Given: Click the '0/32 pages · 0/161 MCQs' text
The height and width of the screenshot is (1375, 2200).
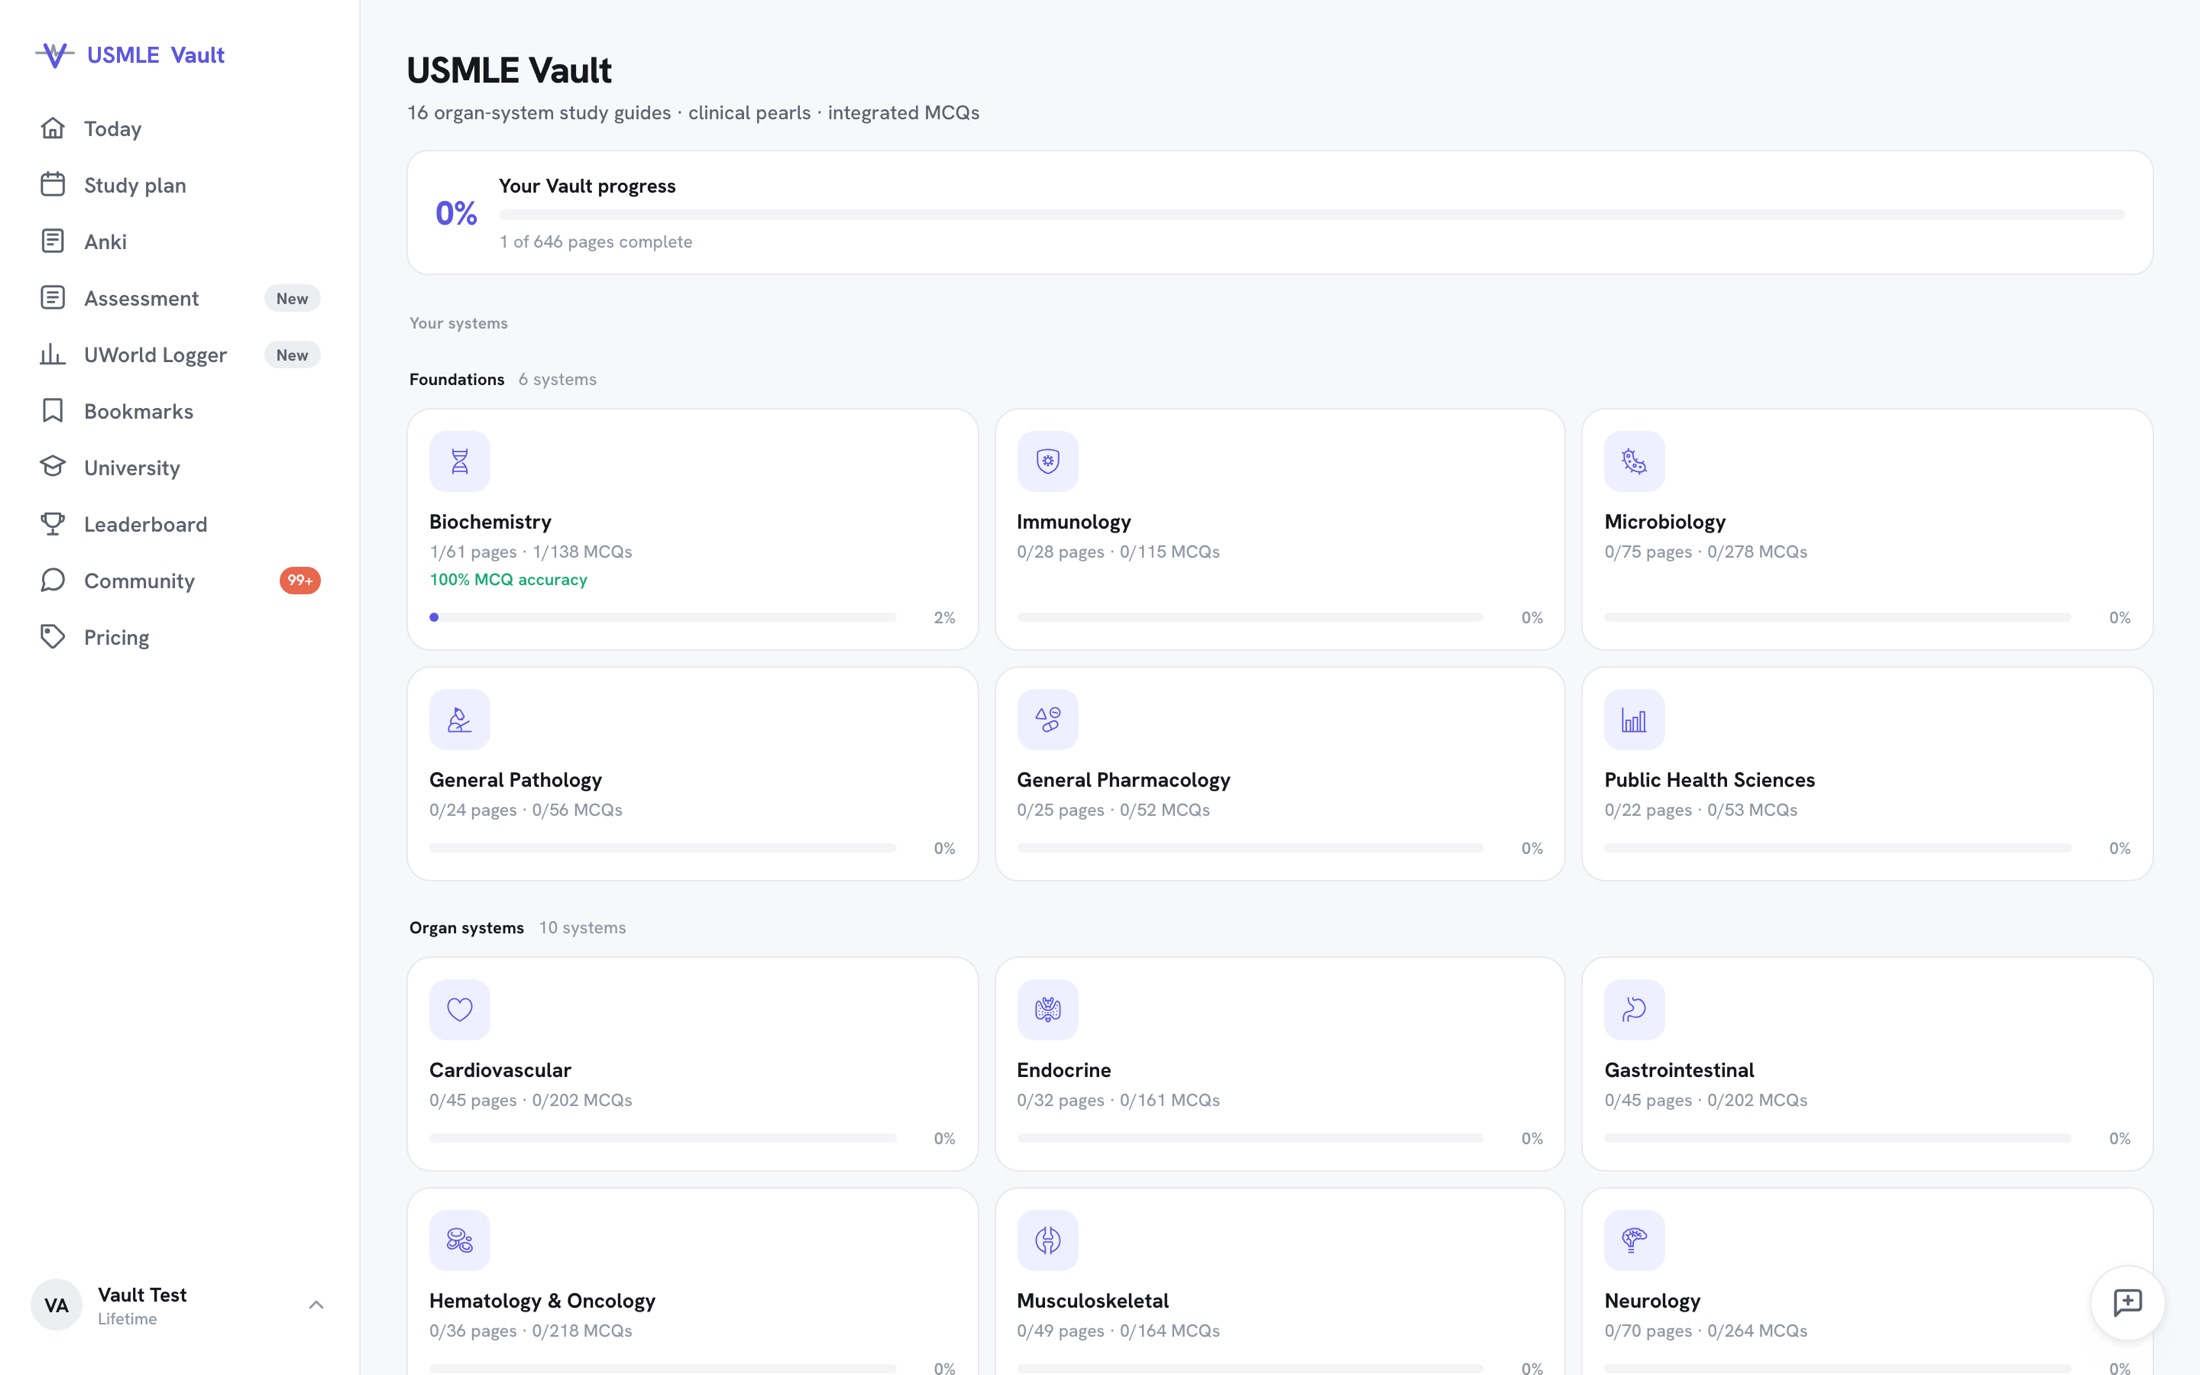Looking at the screenshot, I should [x=1118, y=1099].
